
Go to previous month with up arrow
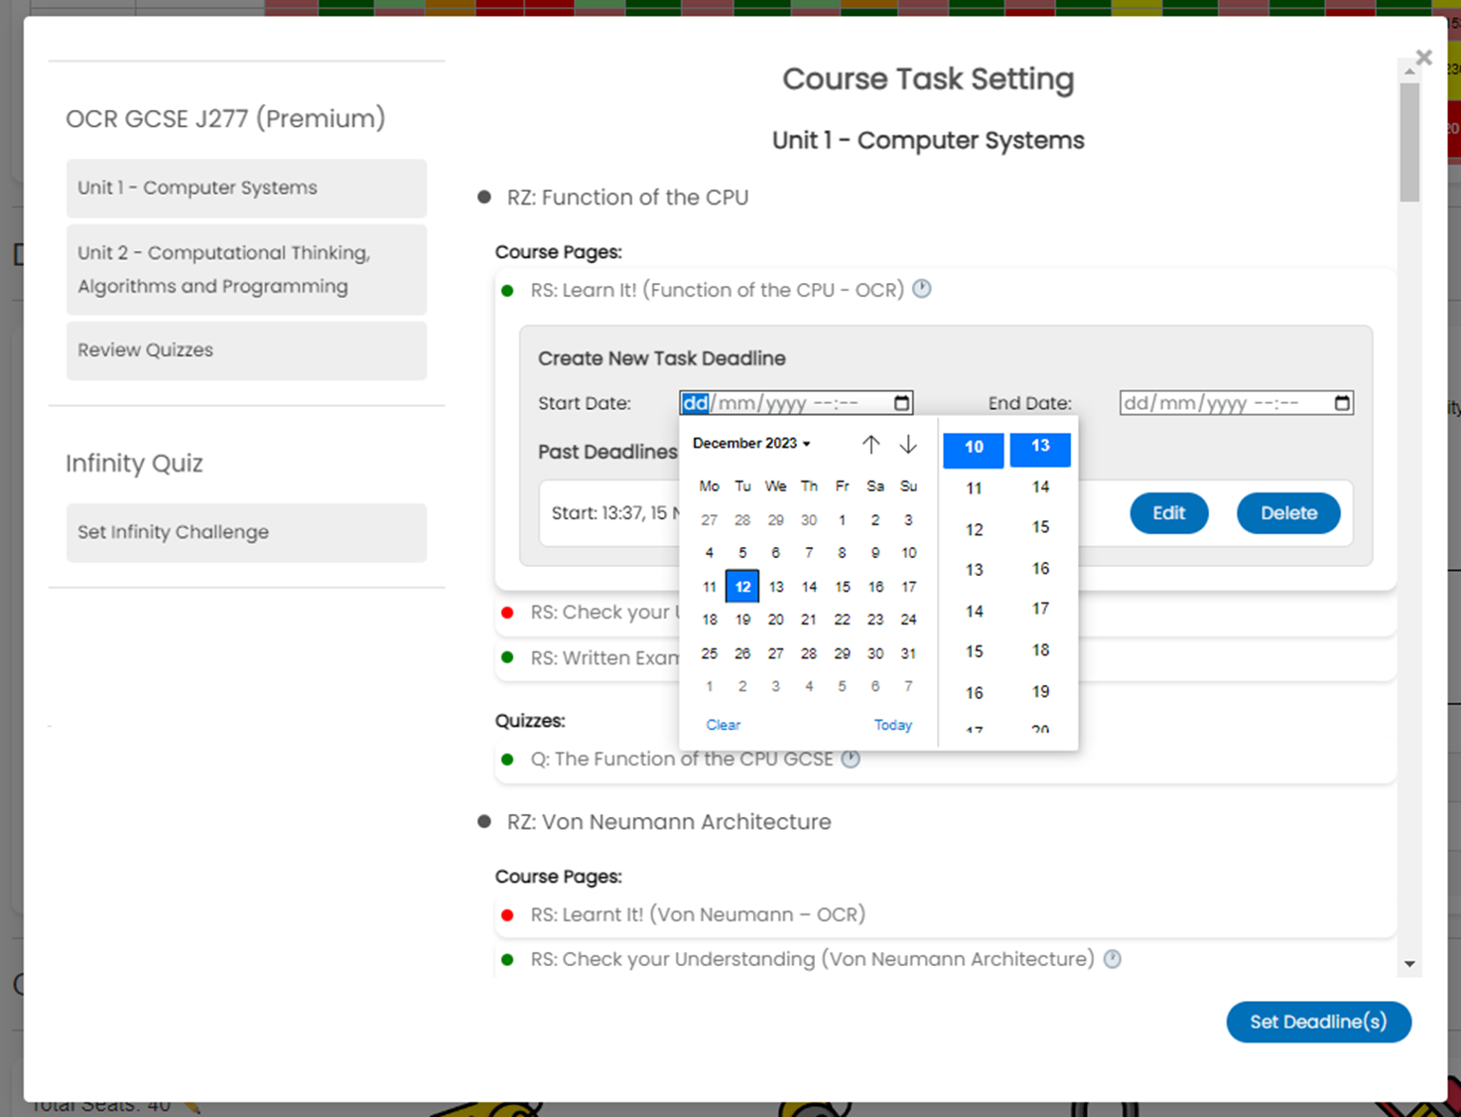(871, 444)
